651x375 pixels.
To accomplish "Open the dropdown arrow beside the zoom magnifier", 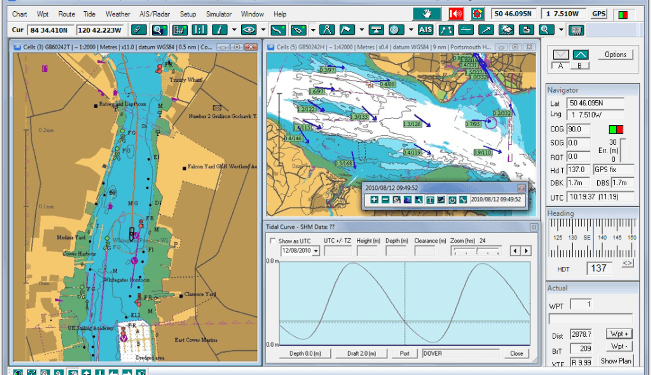I will click(561, 30).
